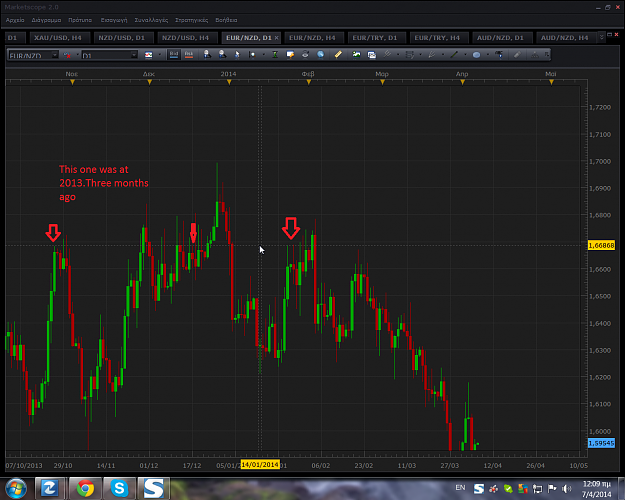Click the Windows Start button
The height and width of the screenshot is (500, 625).
pos(16,488)
